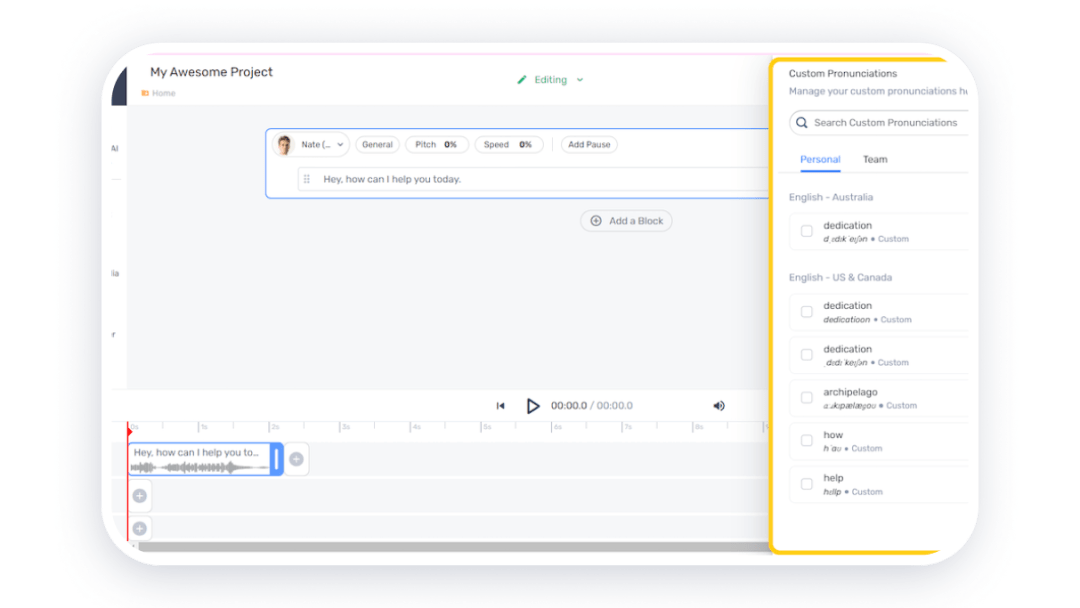Select the archipelago custom pronunciation checkbox
Screen dimensions: 1080x608
coord(806,397)
